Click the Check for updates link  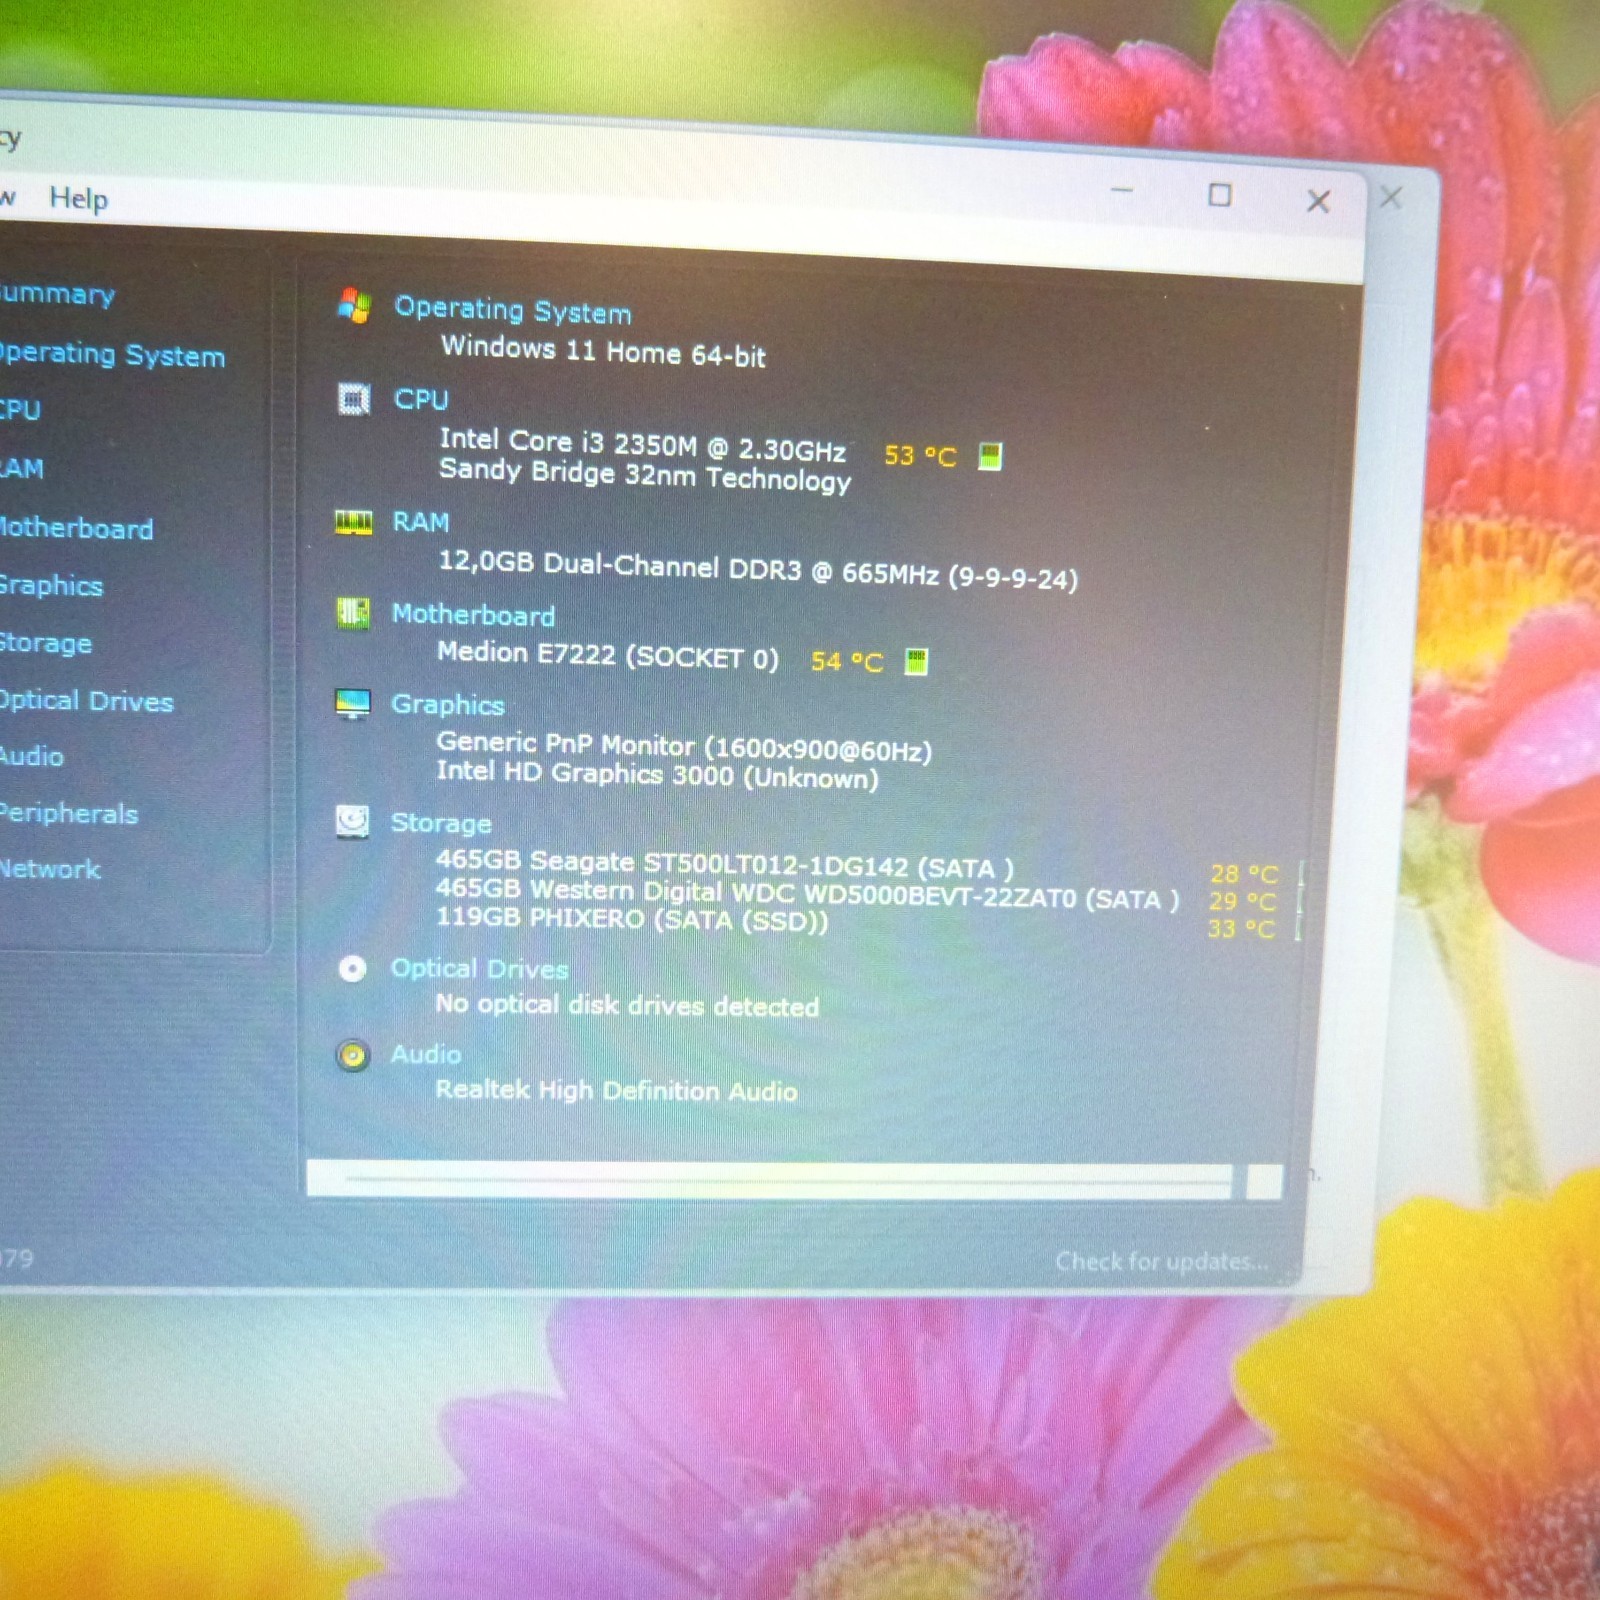click(1161, 1261)
